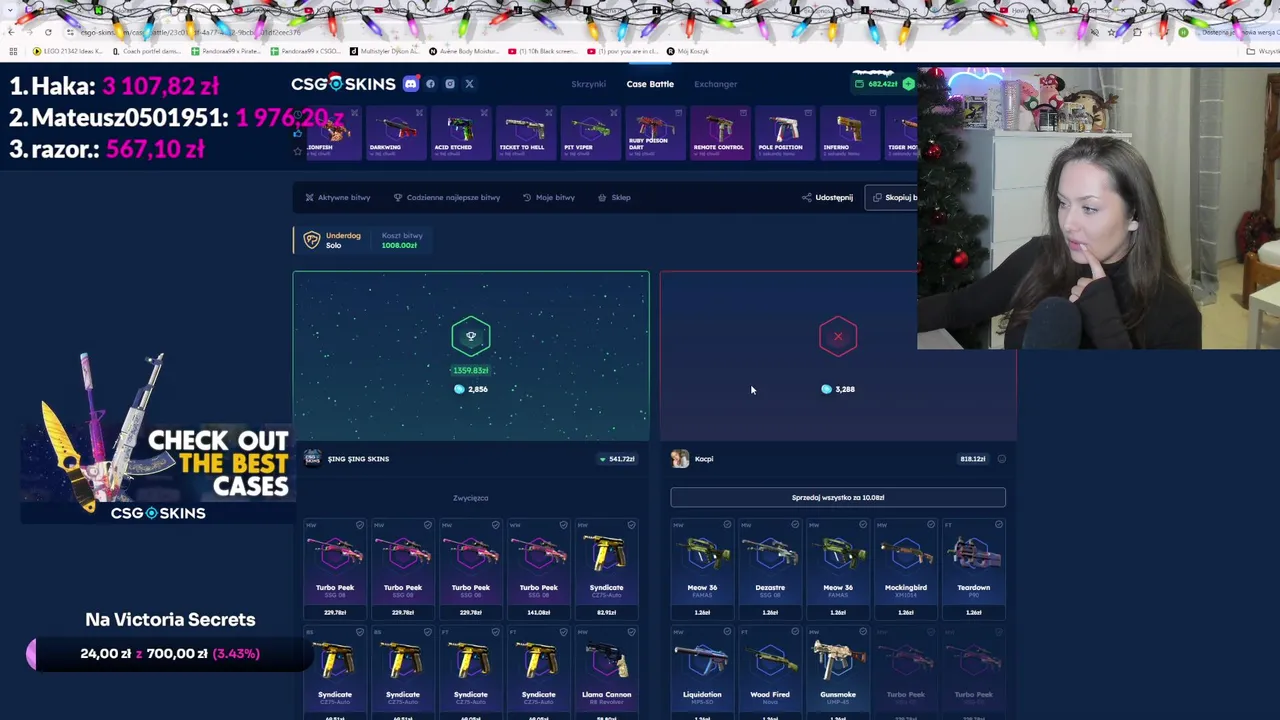Toggle checkmark on Turbo Peek 141.08zł card
Image resolution: width=1280 pixels, height=720 pixels.
(x=563, y=525)
